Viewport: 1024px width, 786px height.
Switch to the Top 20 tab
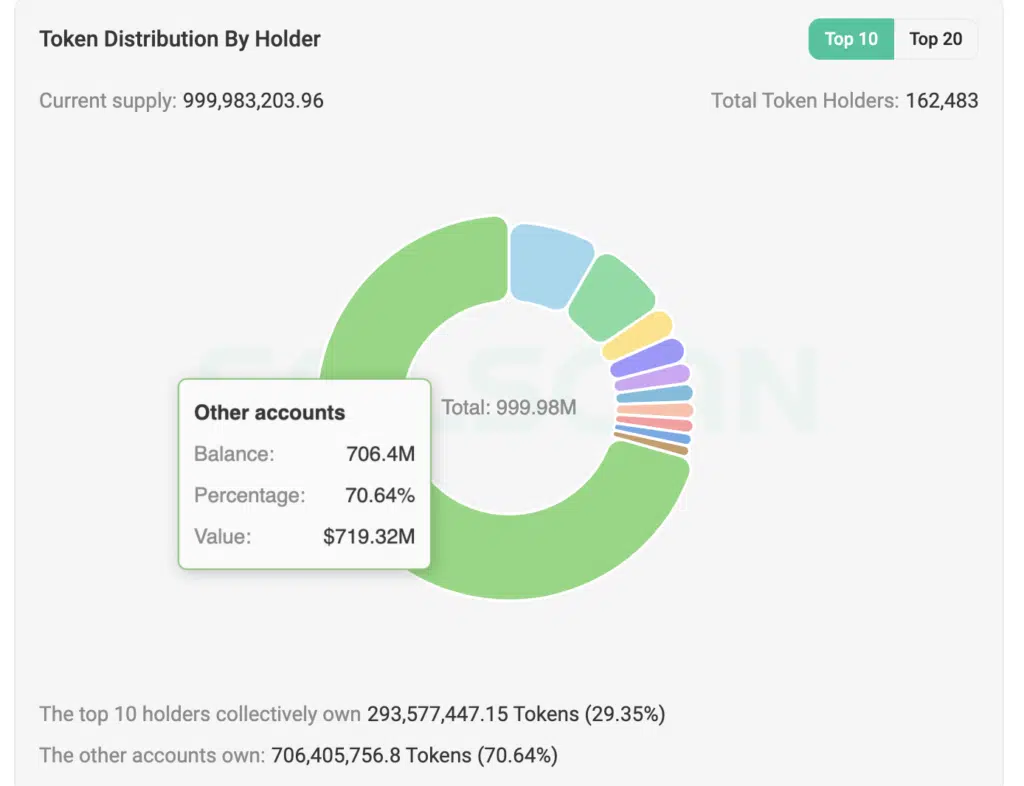(935, 40)
